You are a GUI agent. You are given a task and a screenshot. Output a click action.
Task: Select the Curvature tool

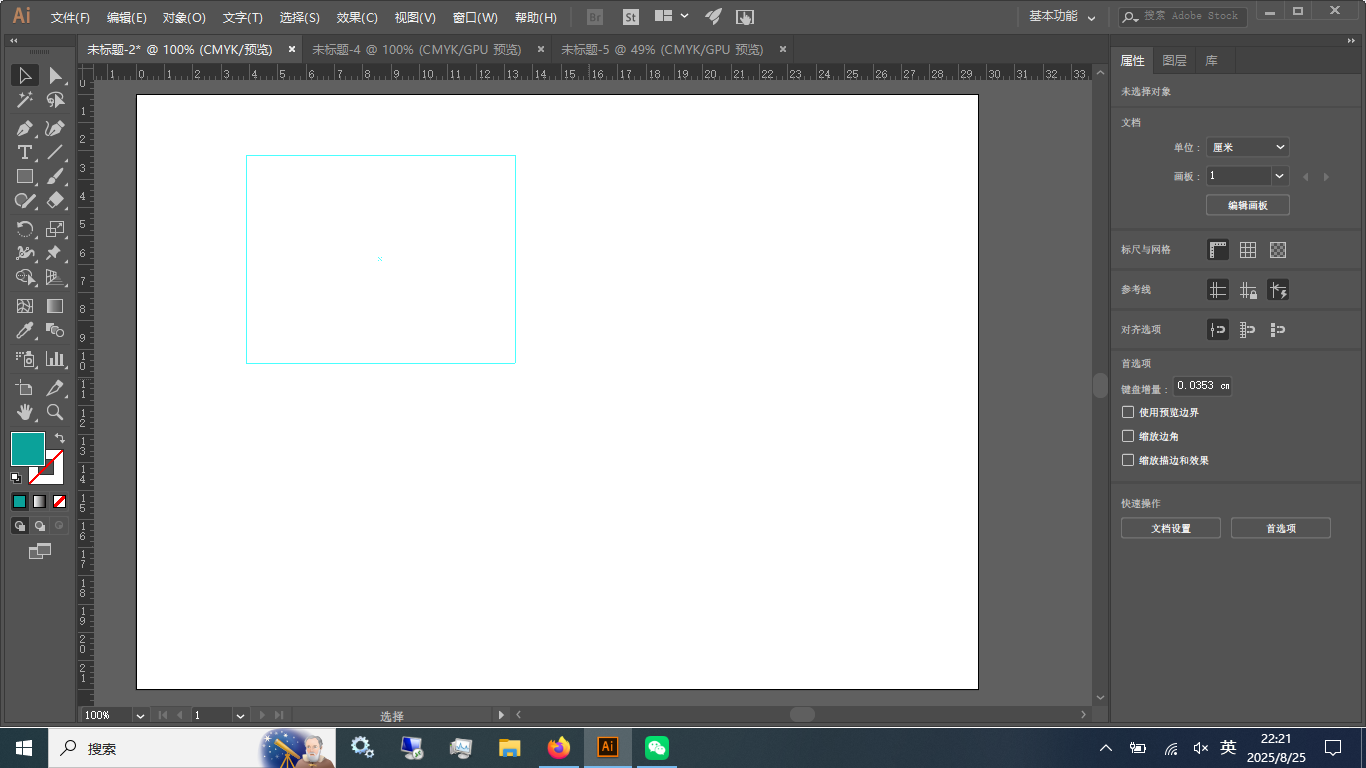click(x=55, y=128)
